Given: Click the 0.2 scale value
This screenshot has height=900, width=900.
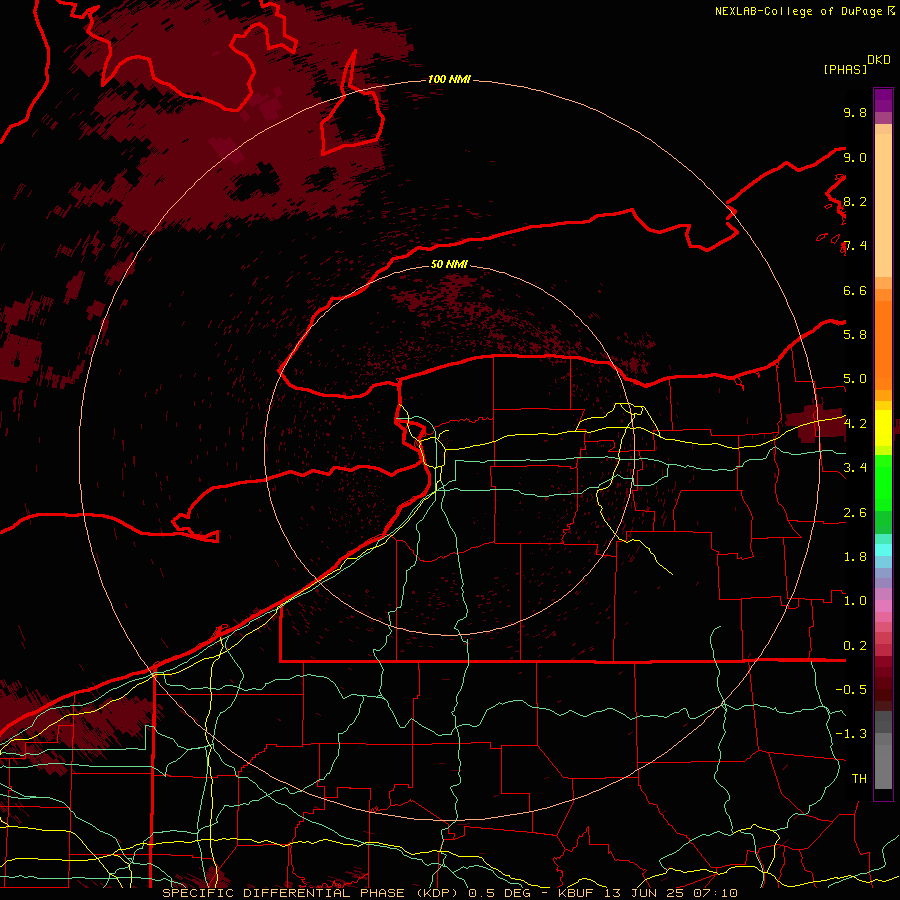Looking at the screenshot, I should point(855,645).
